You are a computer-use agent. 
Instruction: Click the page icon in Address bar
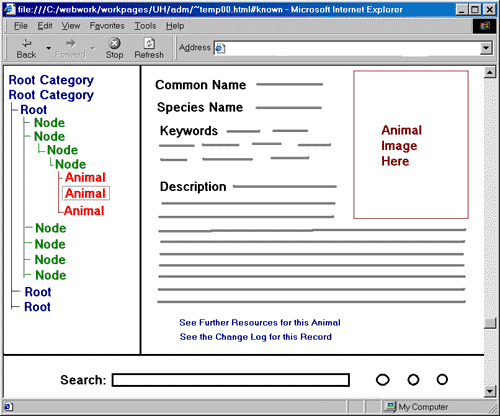click(220, 49)
